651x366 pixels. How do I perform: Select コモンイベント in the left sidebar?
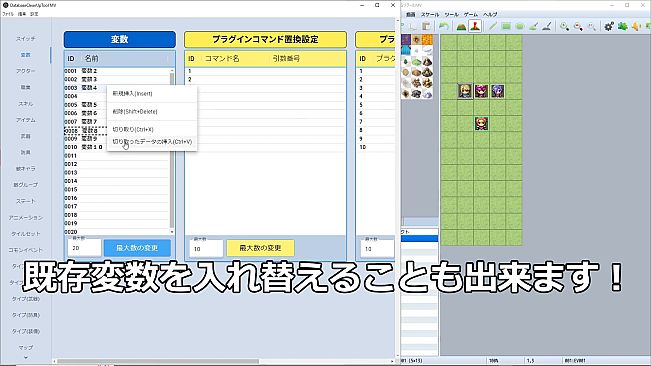point(25,250)
